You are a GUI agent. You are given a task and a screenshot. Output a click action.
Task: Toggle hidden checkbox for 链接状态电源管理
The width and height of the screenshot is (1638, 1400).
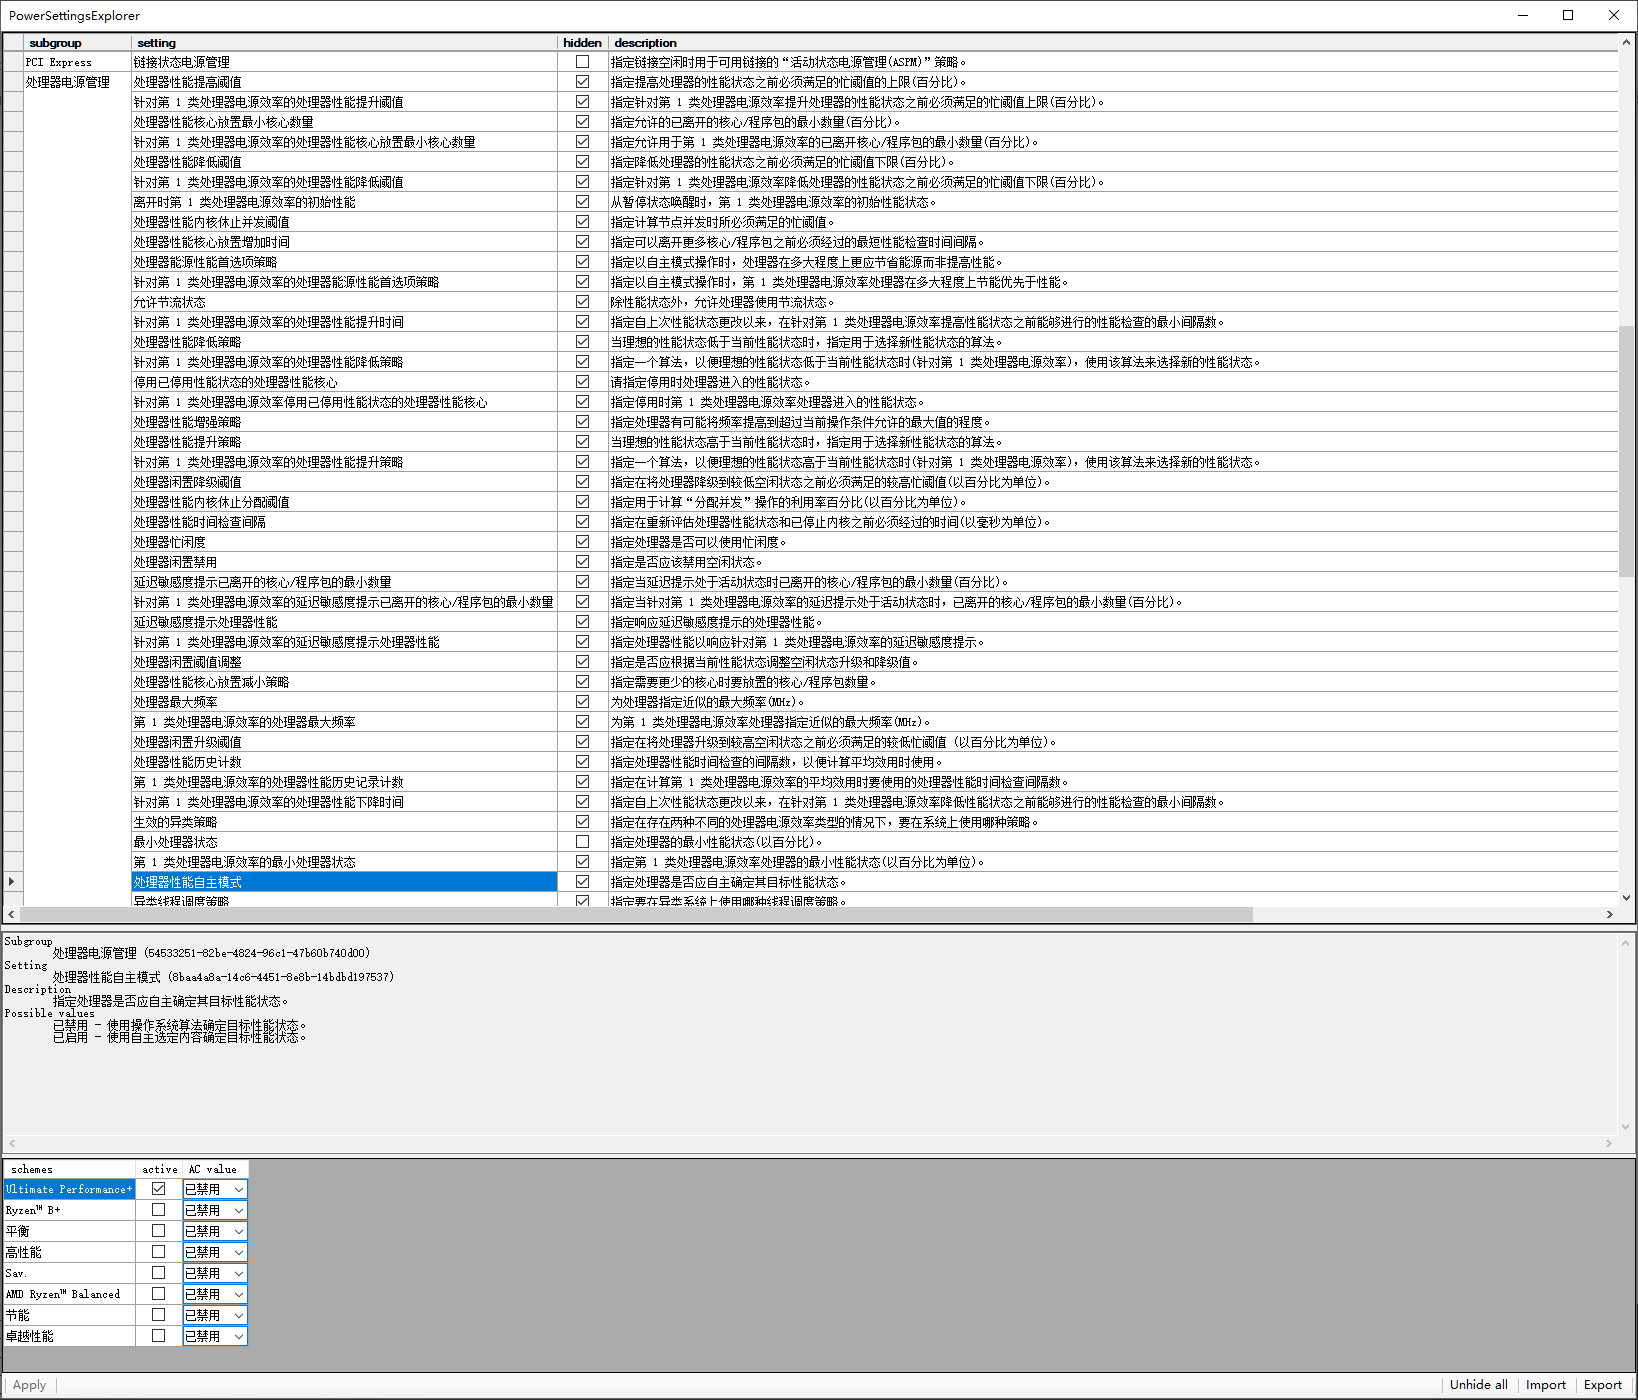(582, 62)
